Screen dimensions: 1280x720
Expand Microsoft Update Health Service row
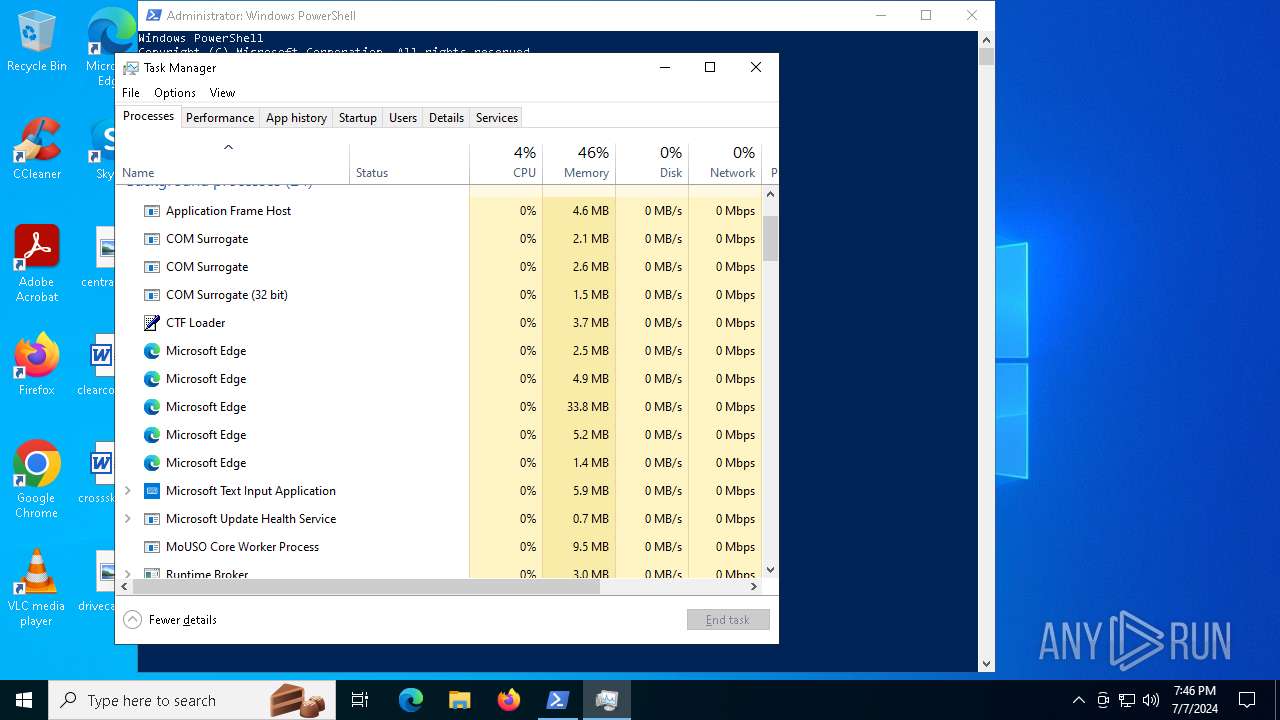click(128, 519)
